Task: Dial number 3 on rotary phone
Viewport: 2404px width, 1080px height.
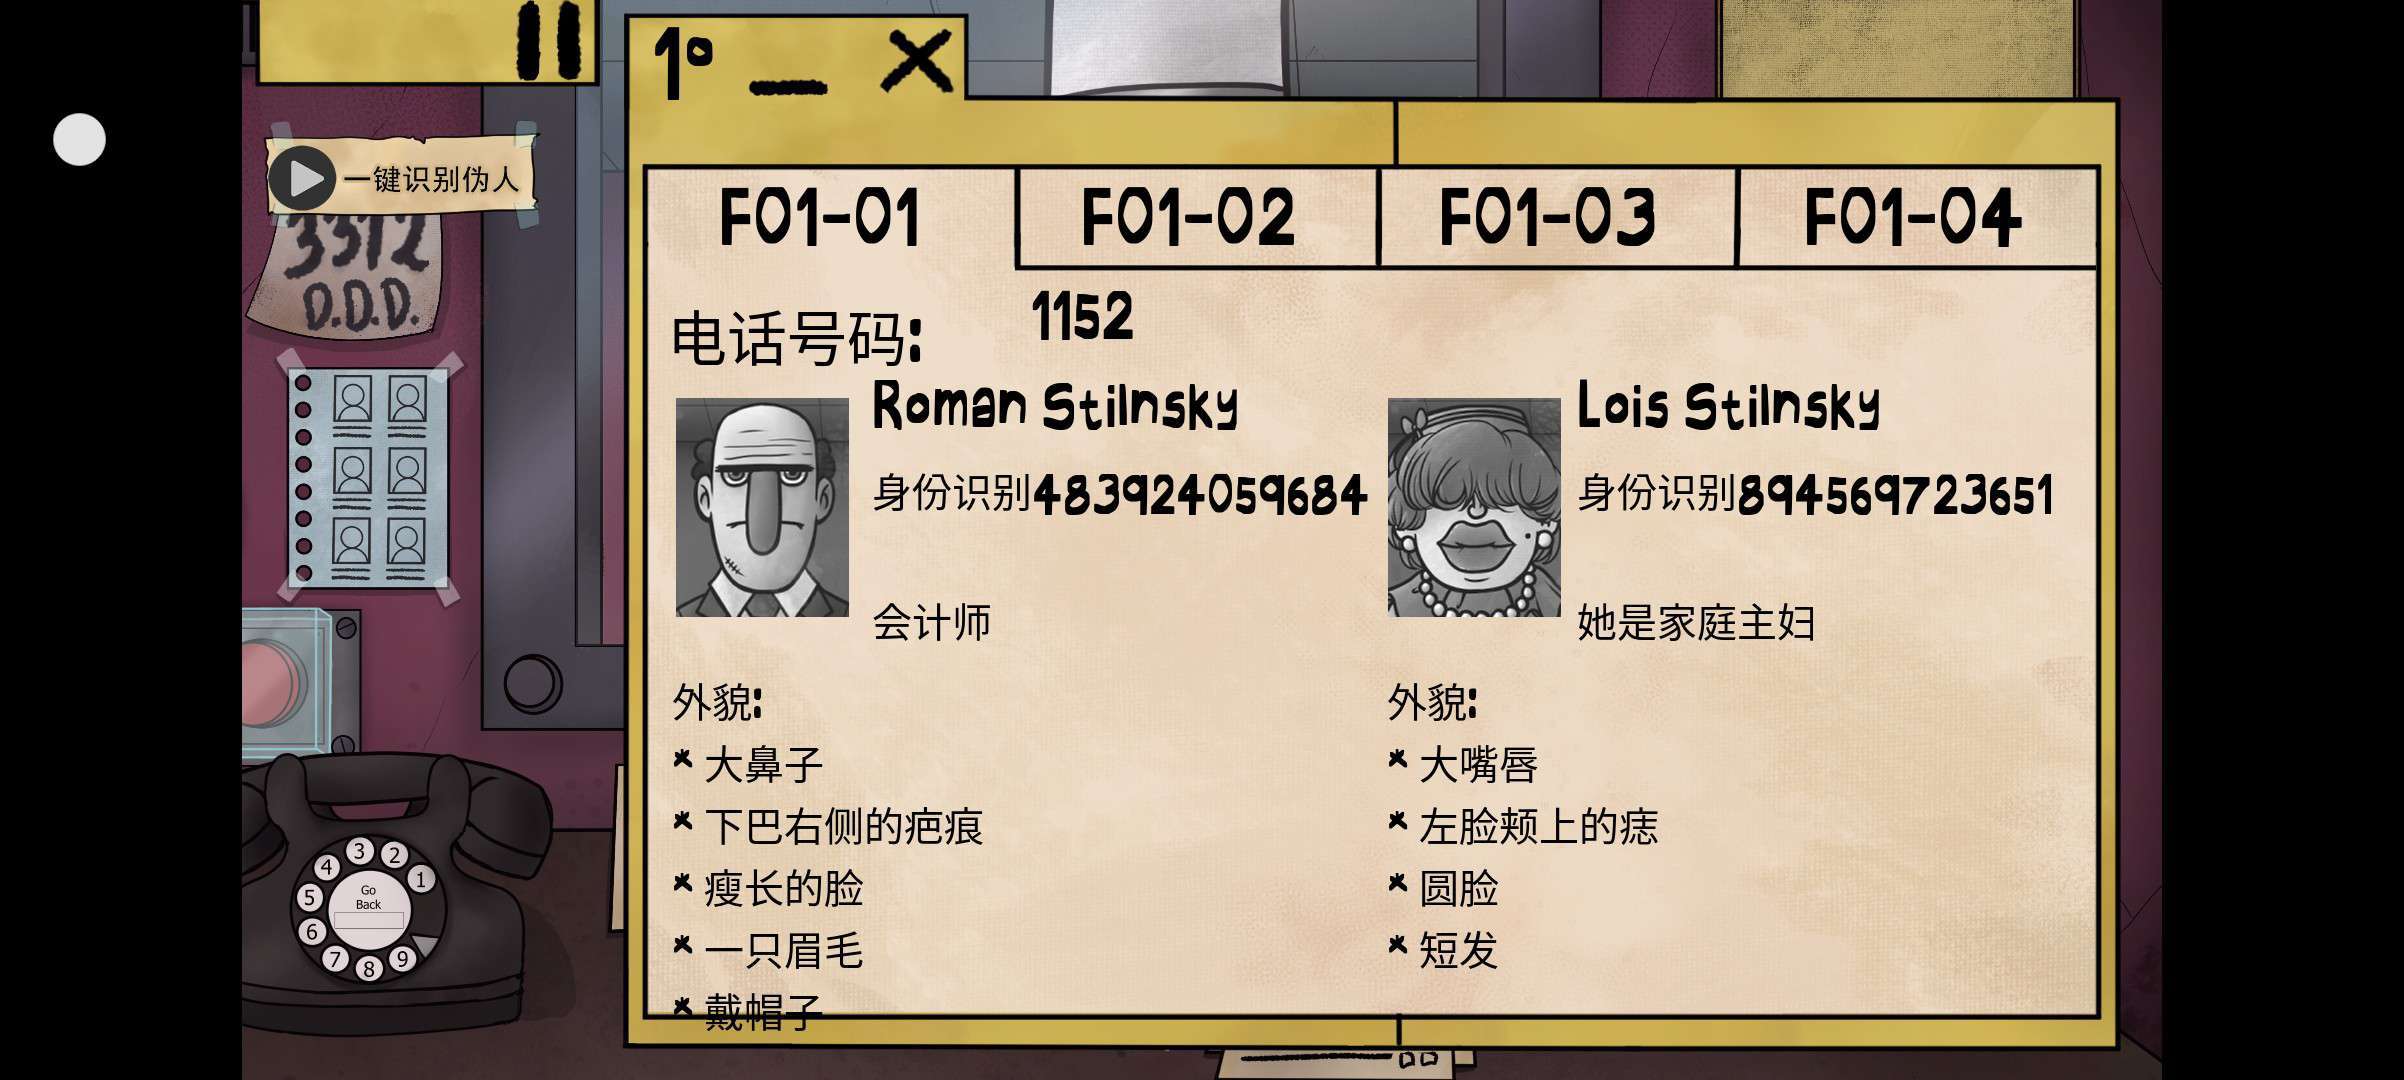Action: tap(360, 851)
